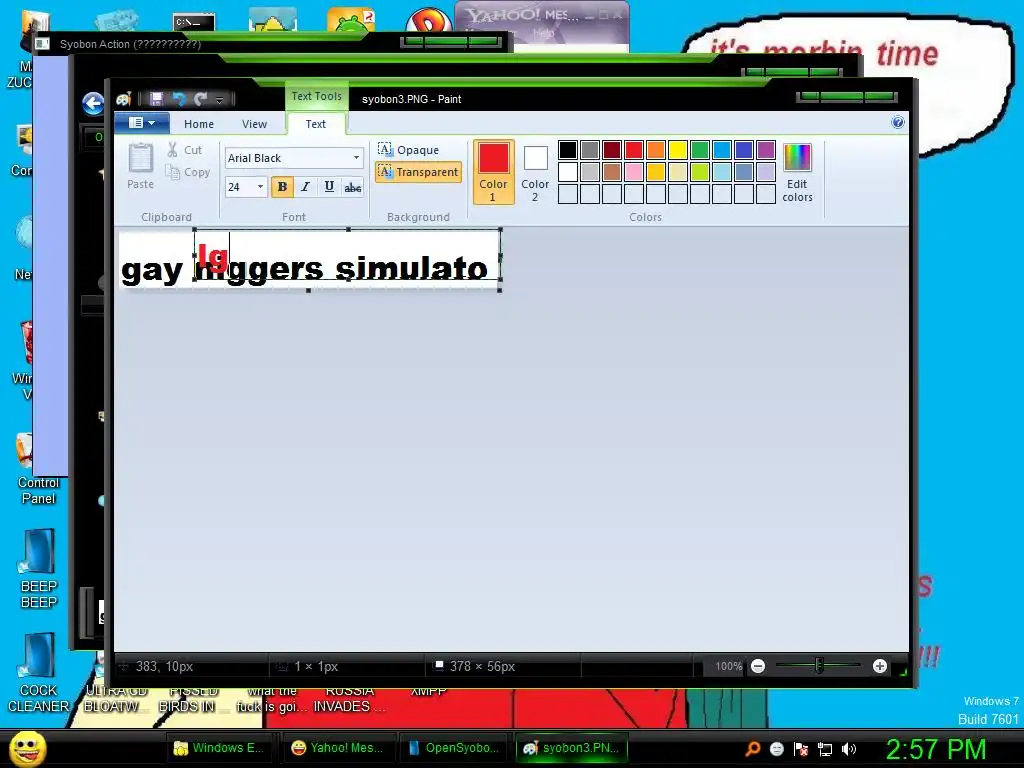
Task: Click the Paint palette icon in title bar
Action: coord(124,99)
